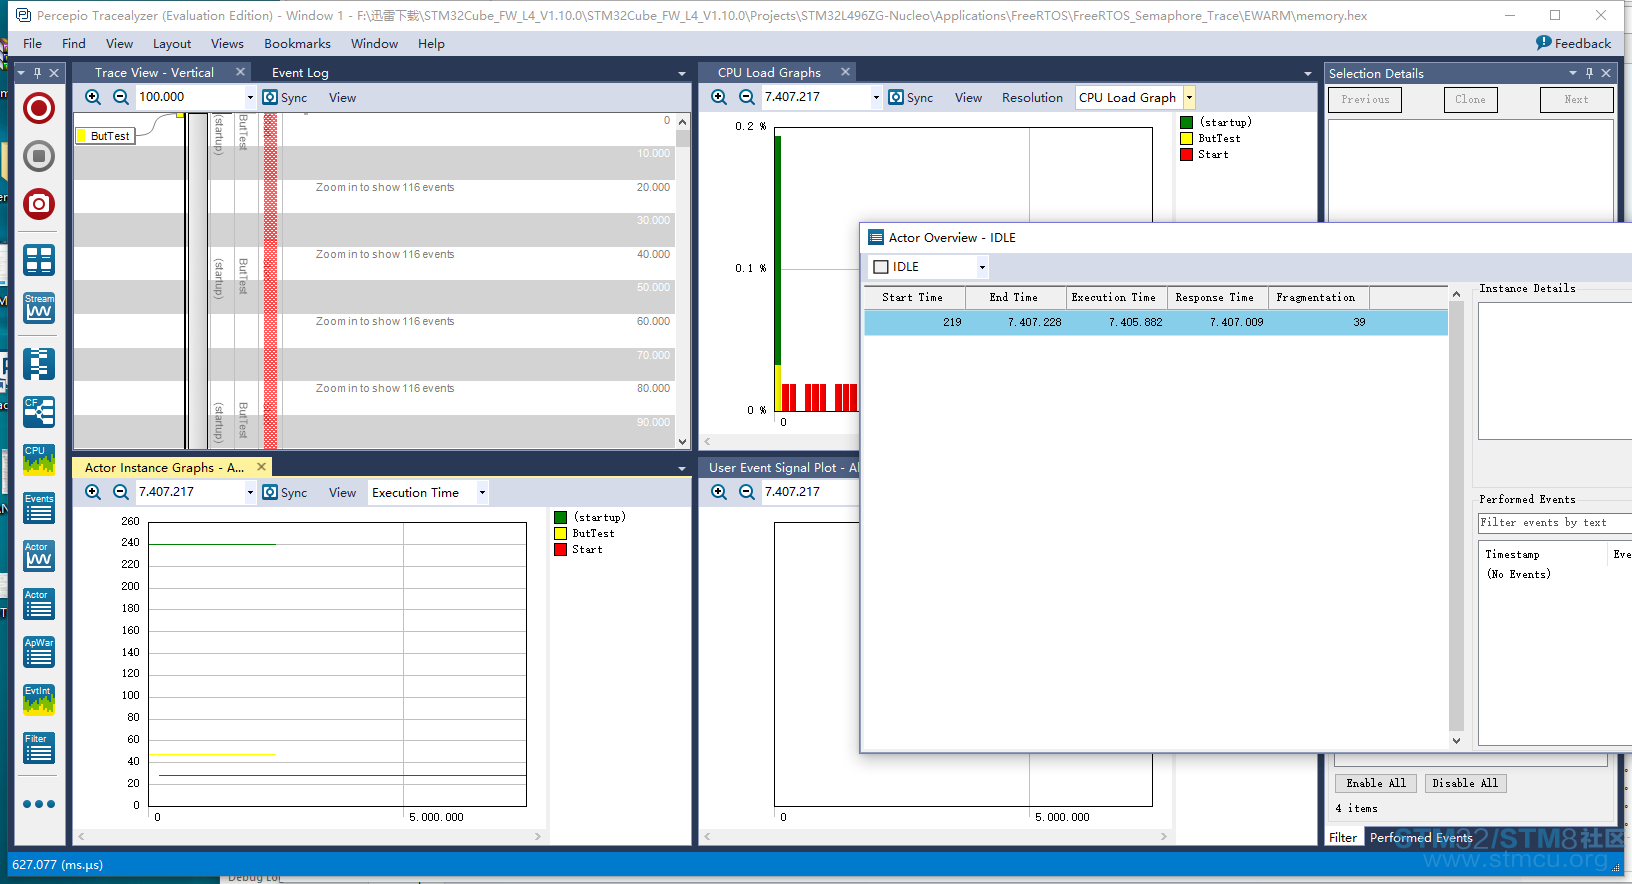This screenshot has width=1632, height=884.
Task: Click red Start swatch in Actor Instance legend
Action: pyautogui.click(x=561, y=550)
